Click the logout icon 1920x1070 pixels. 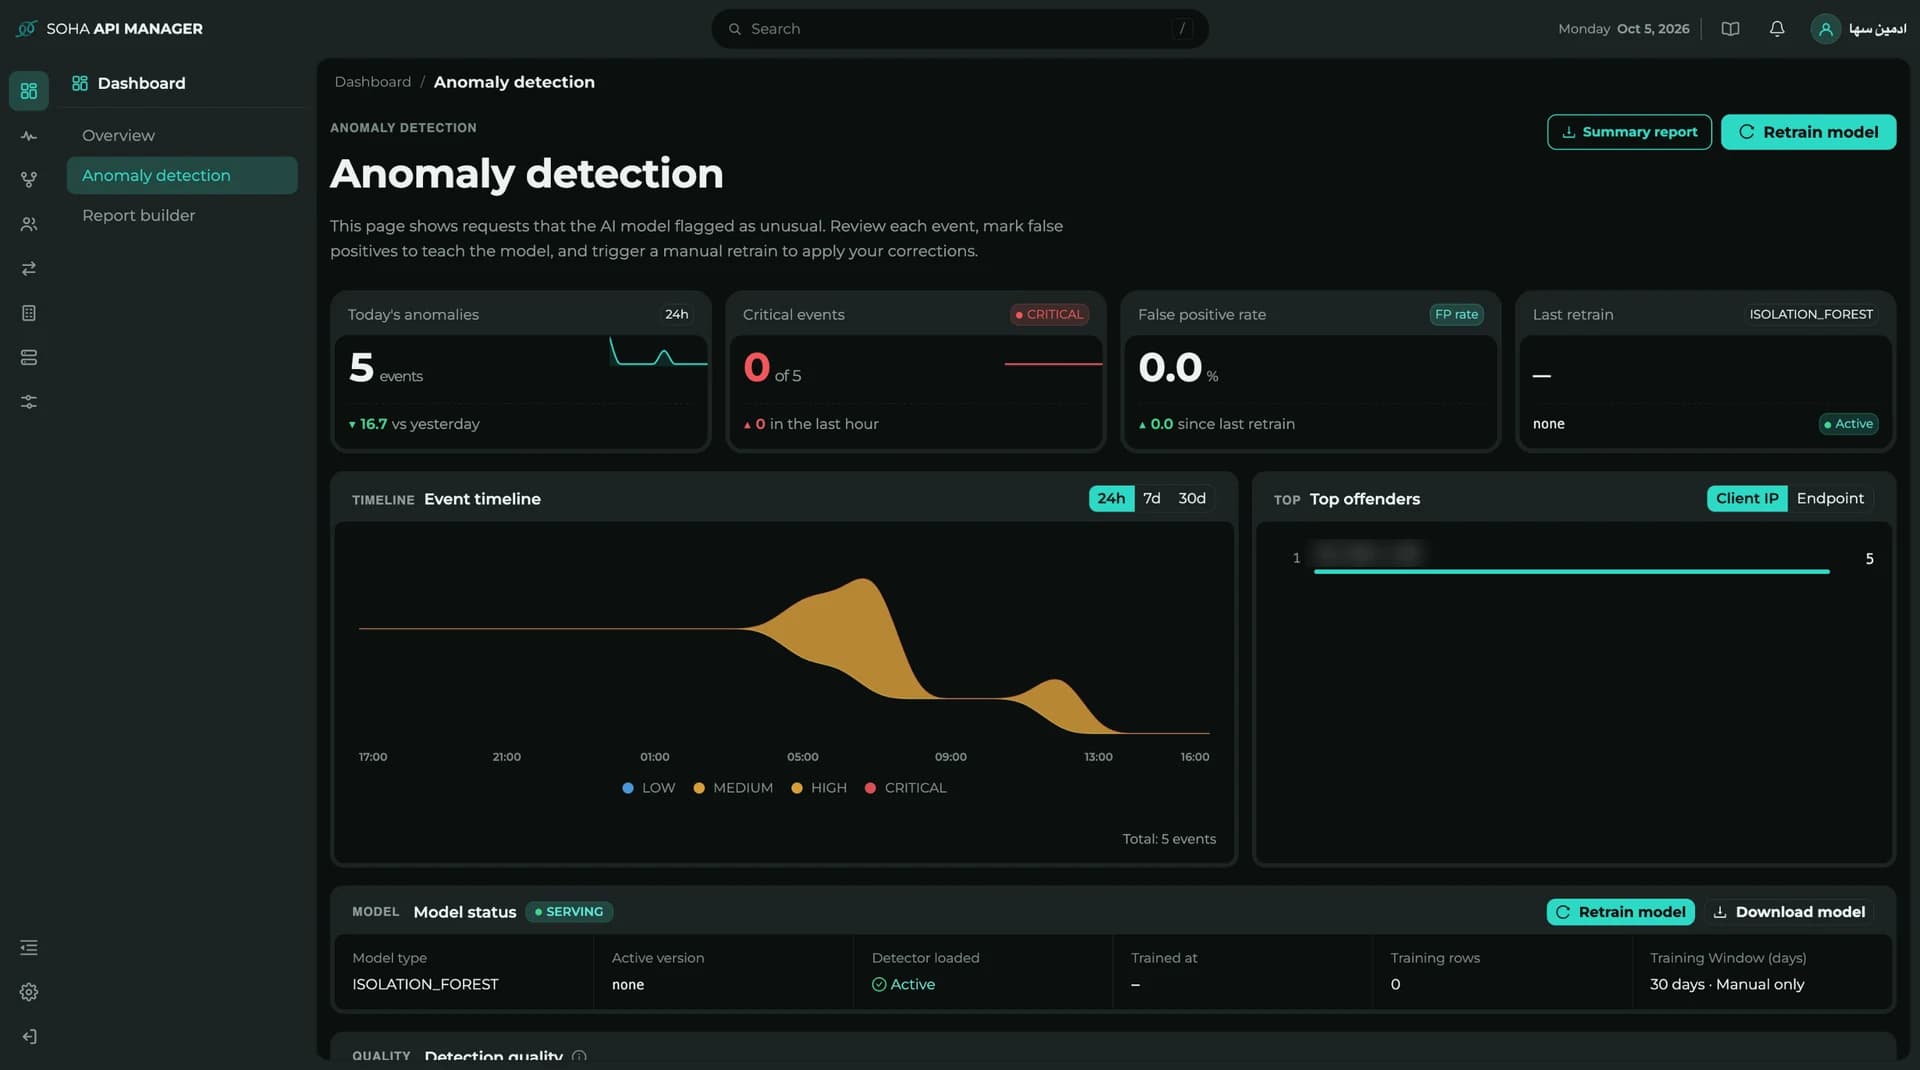[x=29, y=1037]
